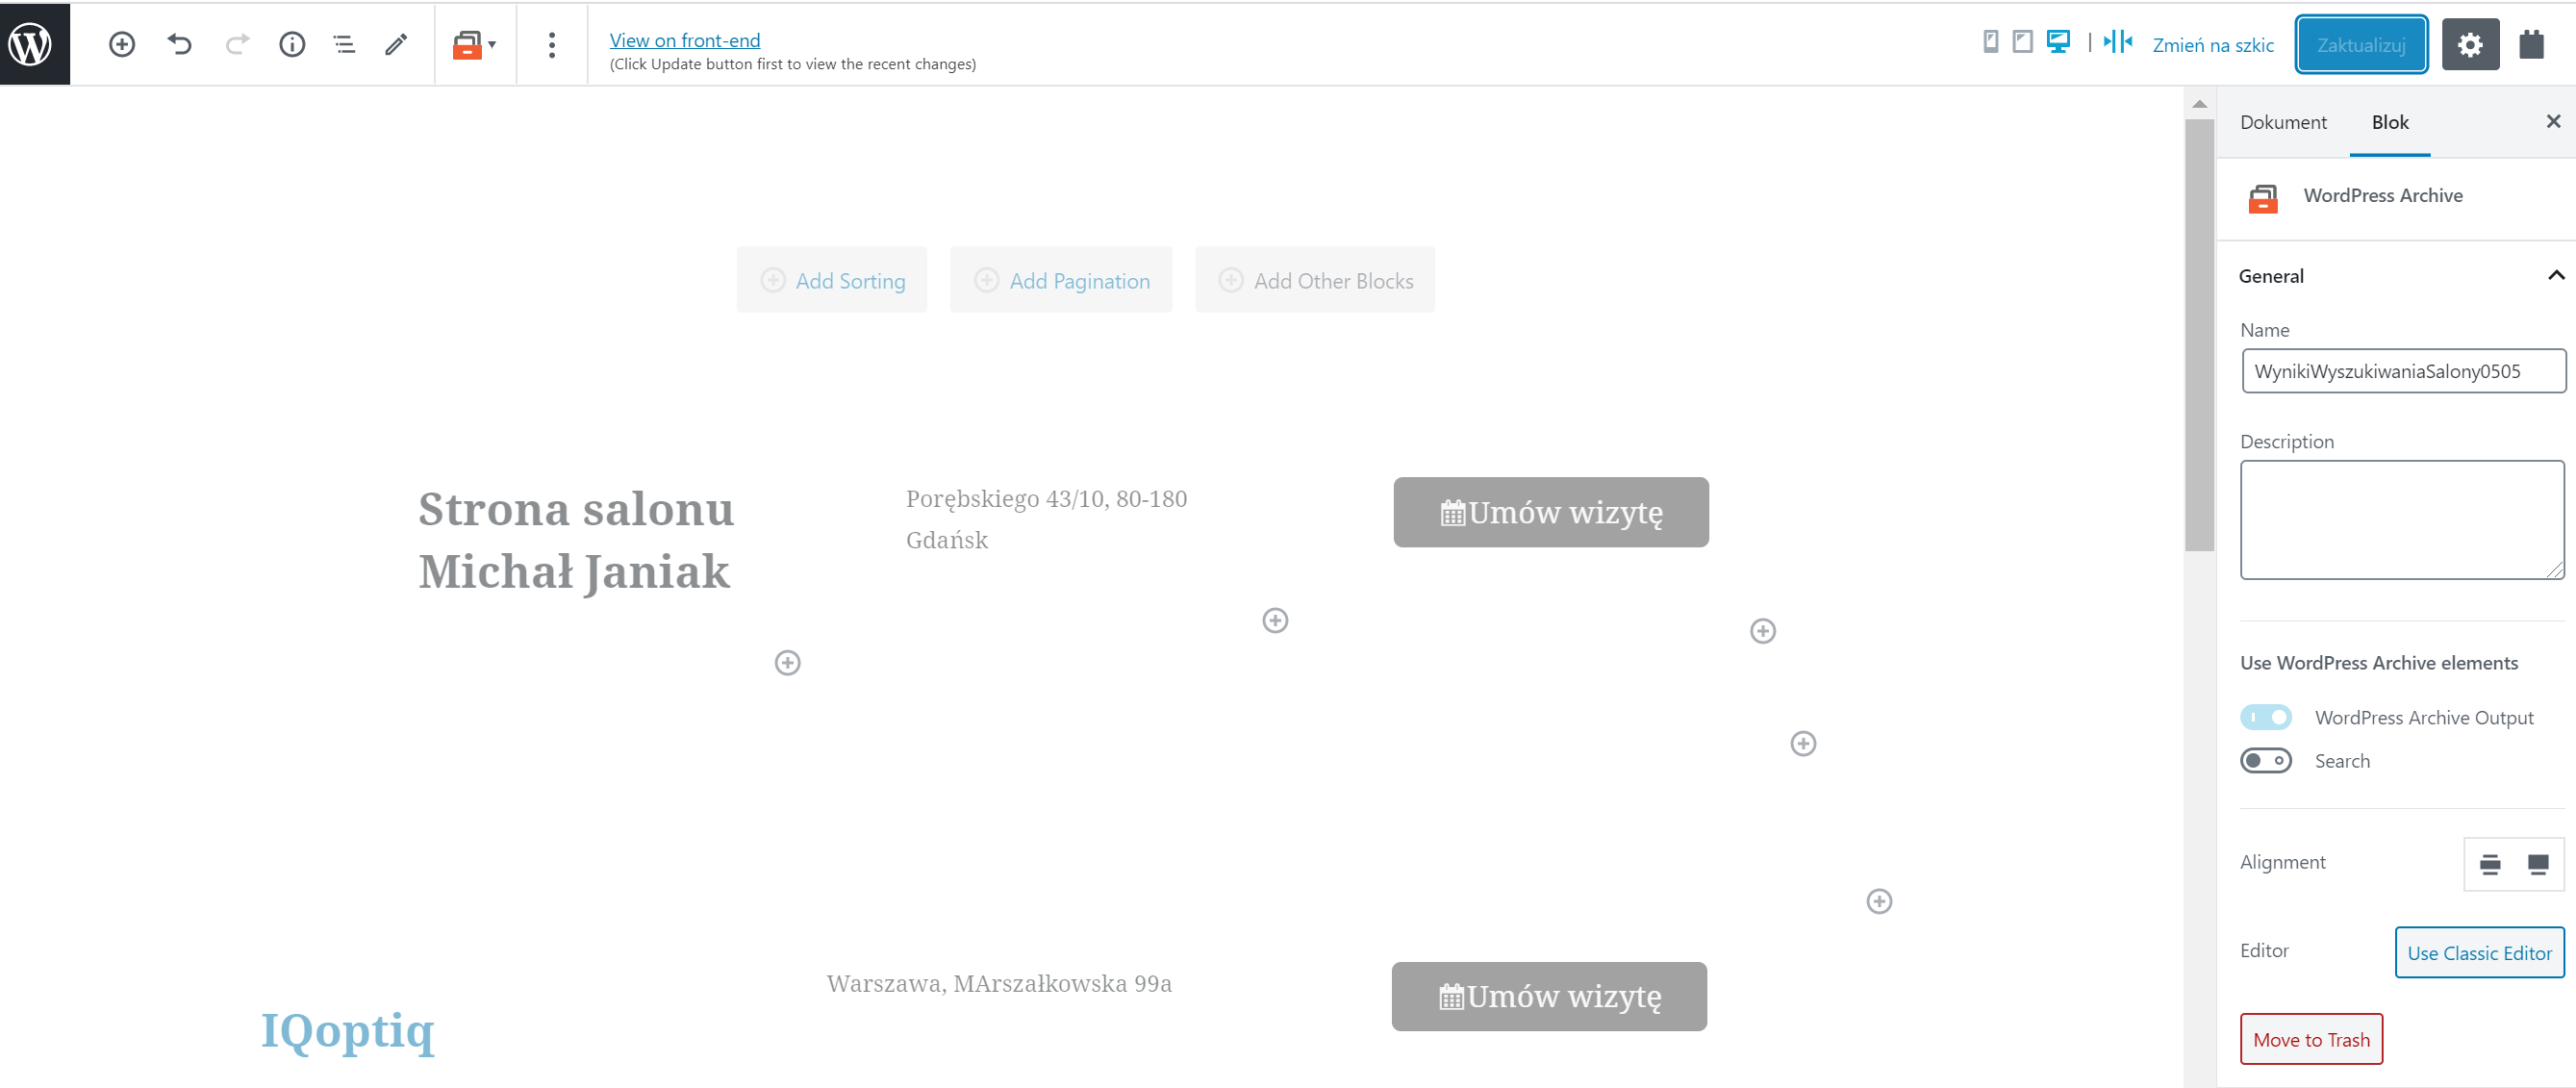Click Add Other Blocks
The image size is (2576, 1088).
point(1315,281)
